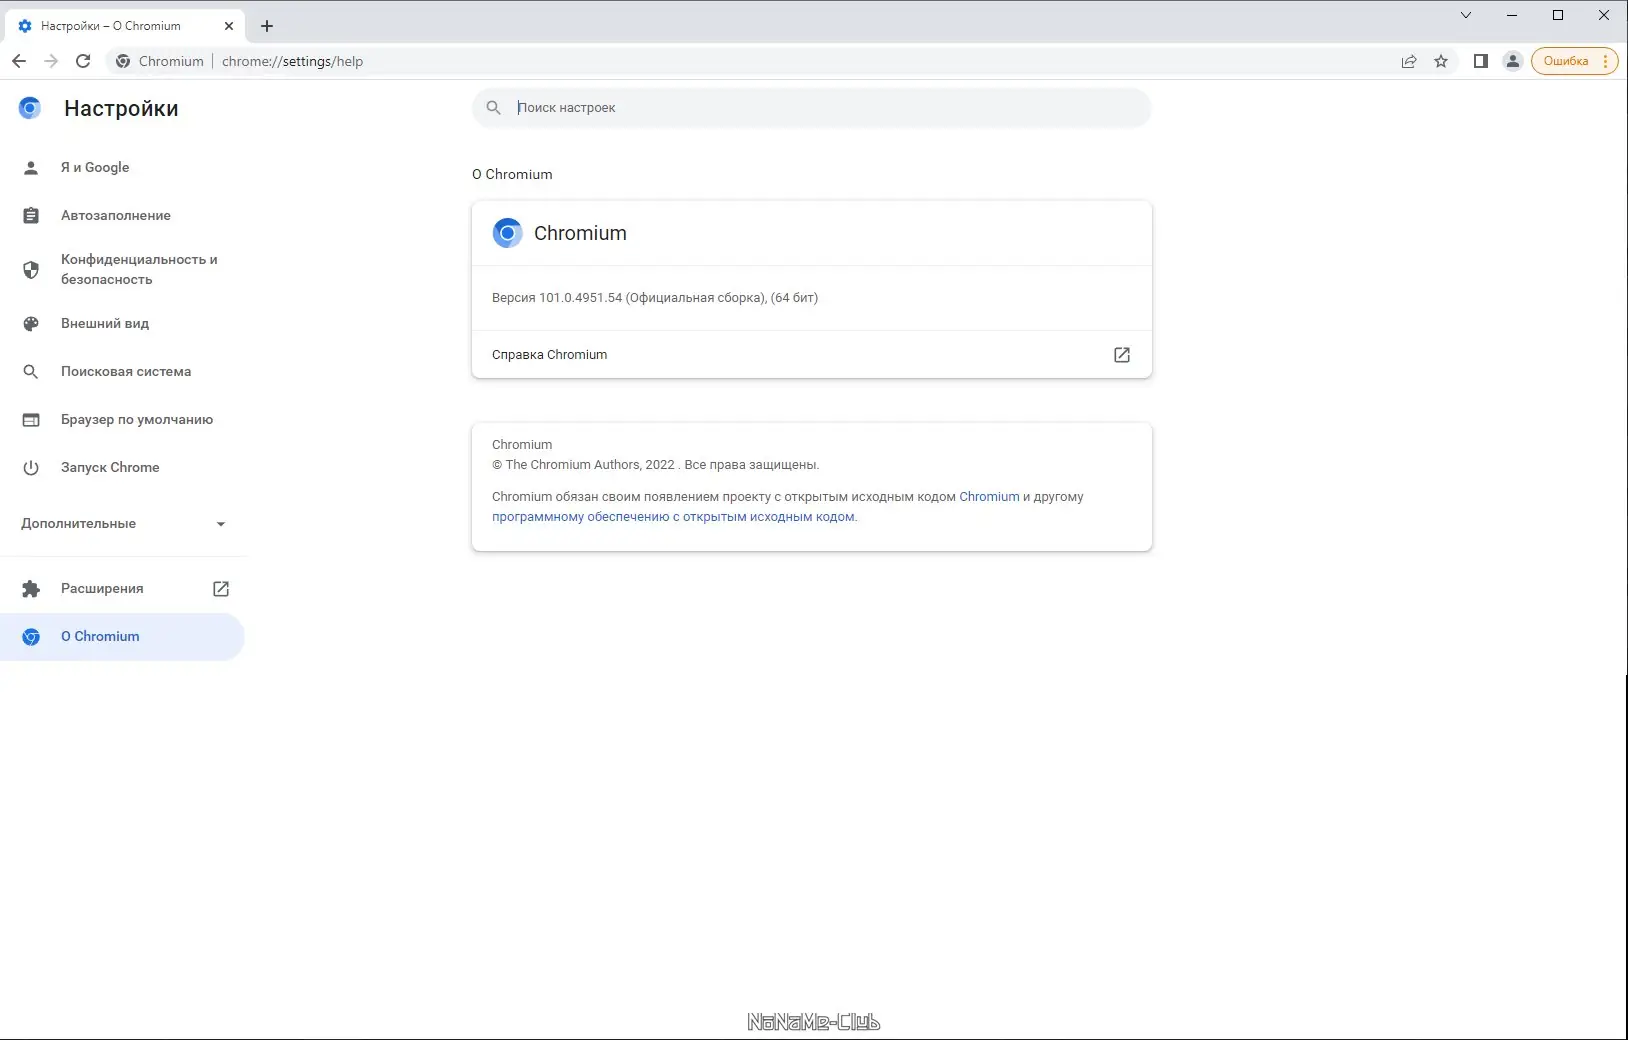
Task: Open Расширения page from sidebar
Action: [102, 589]
